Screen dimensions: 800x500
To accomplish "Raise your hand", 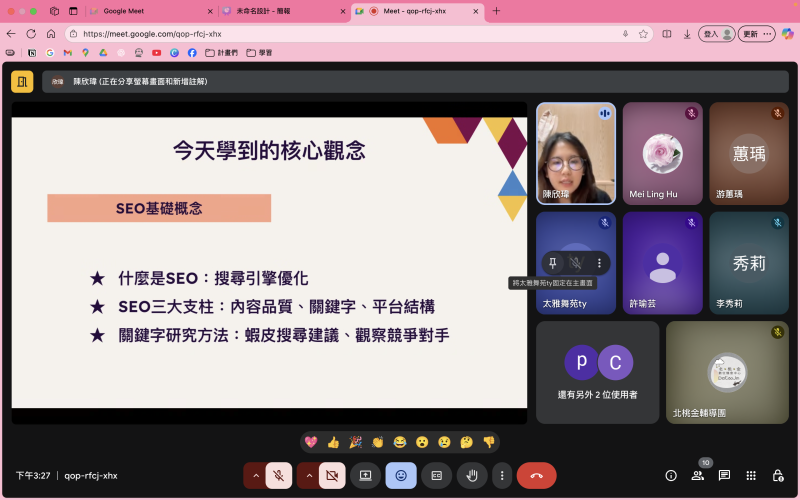I will (x=472, y=476).
